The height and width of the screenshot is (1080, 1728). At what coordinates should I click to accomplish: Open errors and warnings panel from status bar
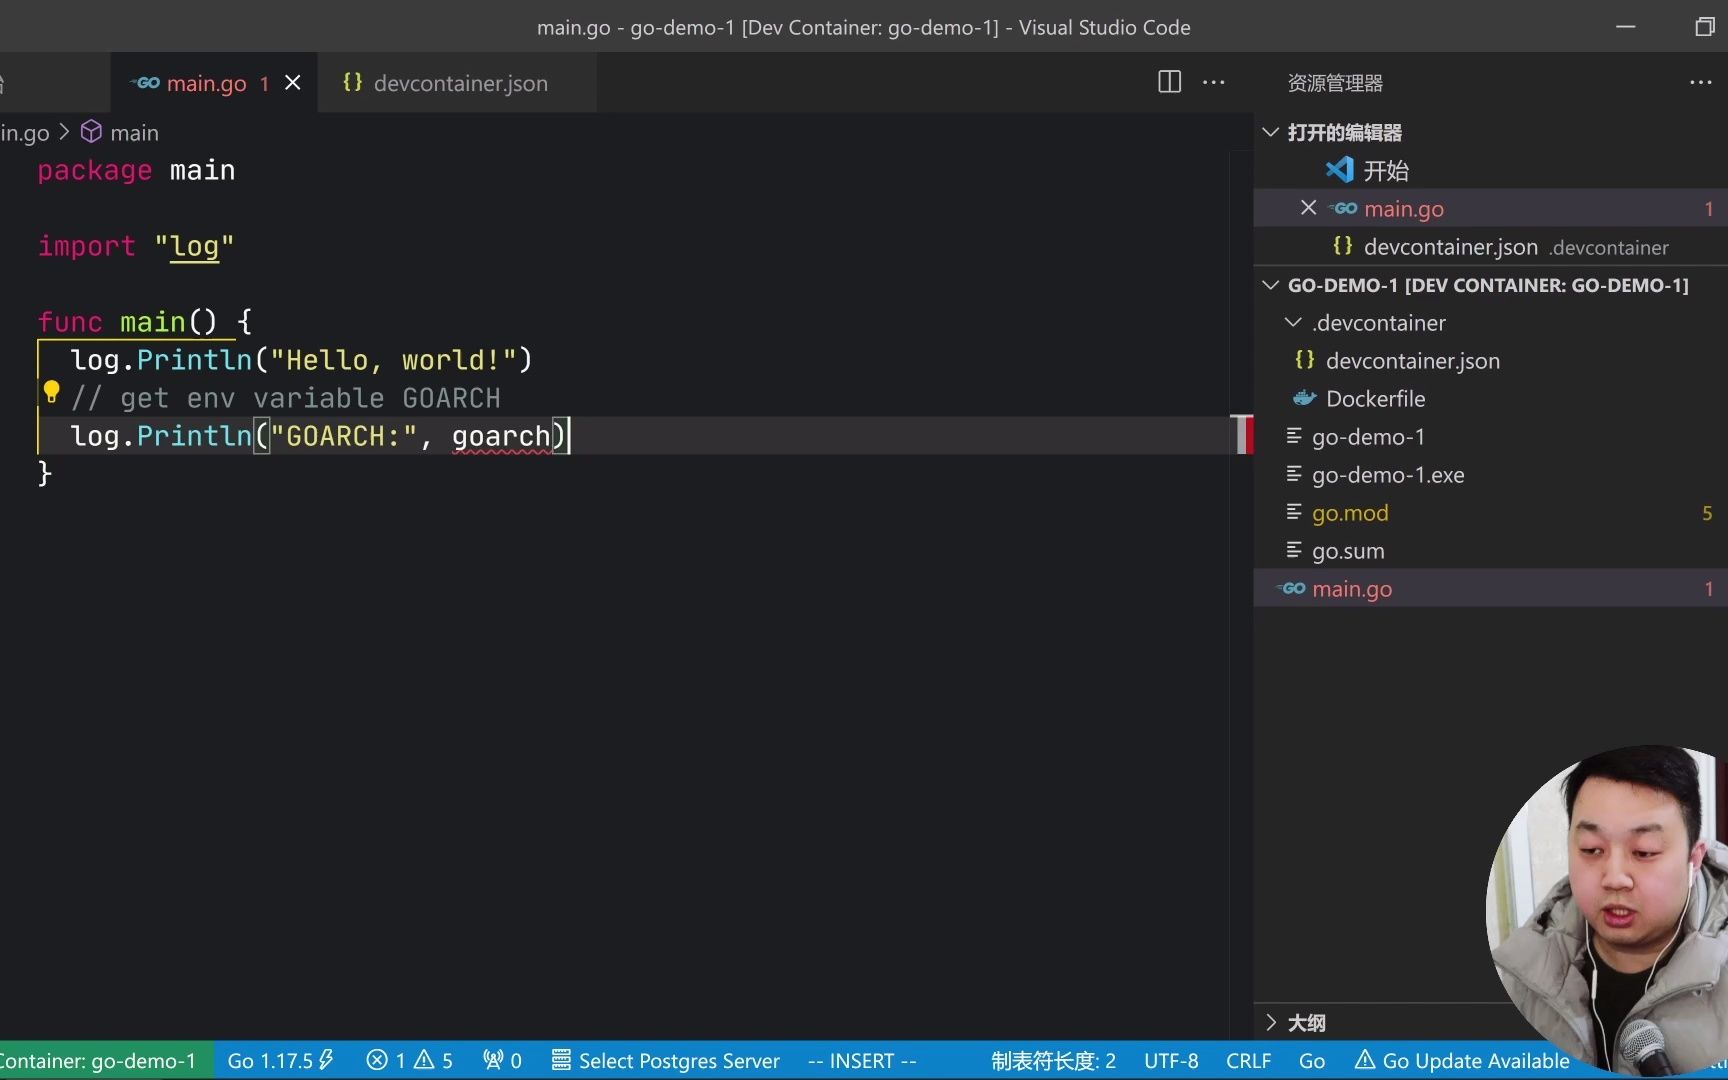[x=408, y=1060]
